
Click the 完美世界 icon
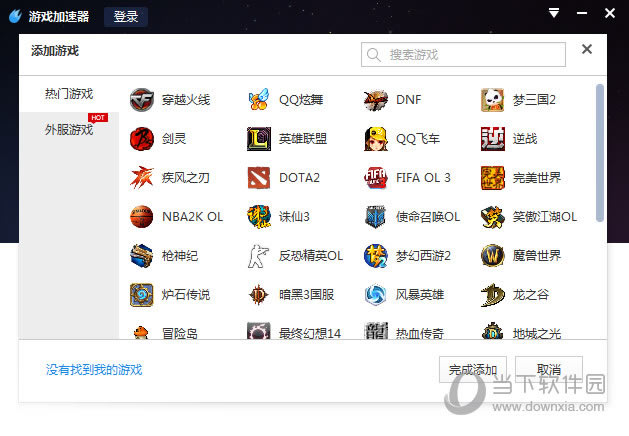click(493, 178)
